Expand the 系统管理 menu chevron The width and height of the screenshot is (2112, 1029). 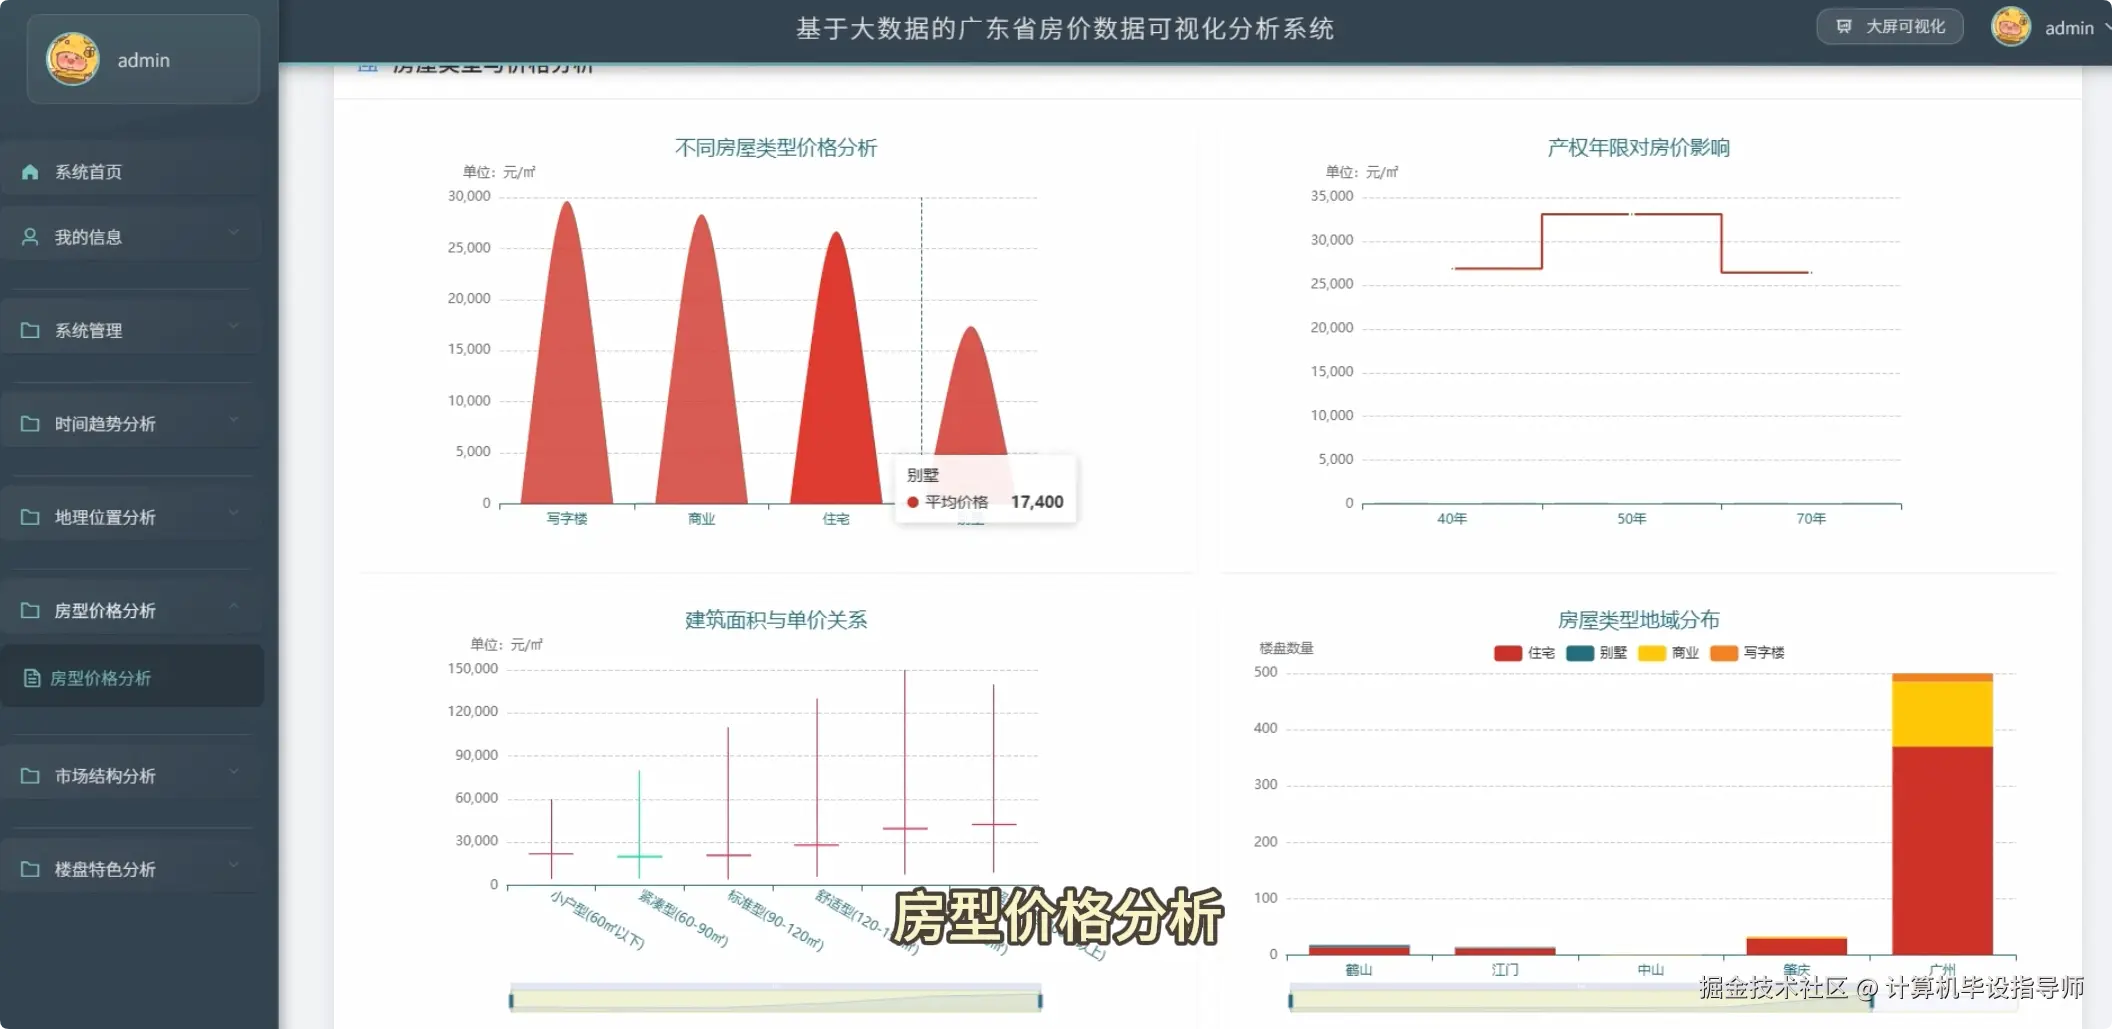(x=233, y=326)
